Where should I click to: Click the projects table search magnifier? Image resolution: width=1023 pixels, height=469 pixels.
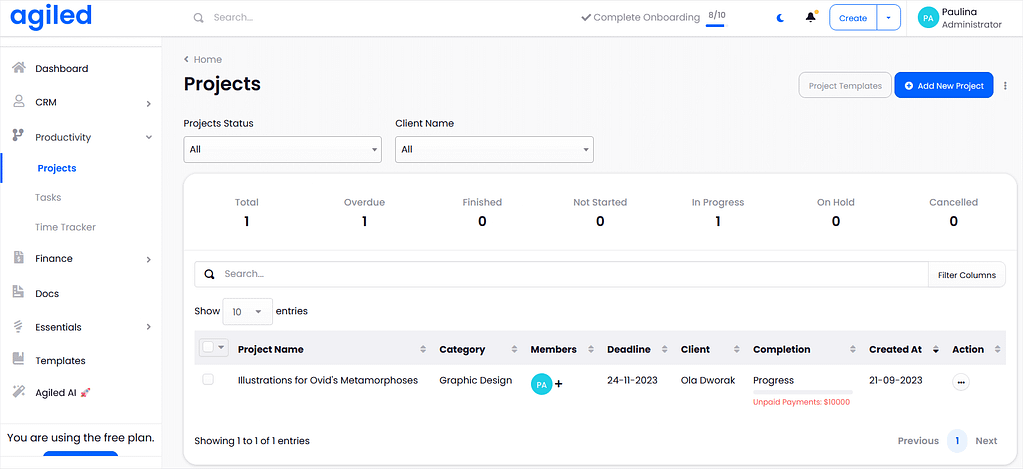209,274
